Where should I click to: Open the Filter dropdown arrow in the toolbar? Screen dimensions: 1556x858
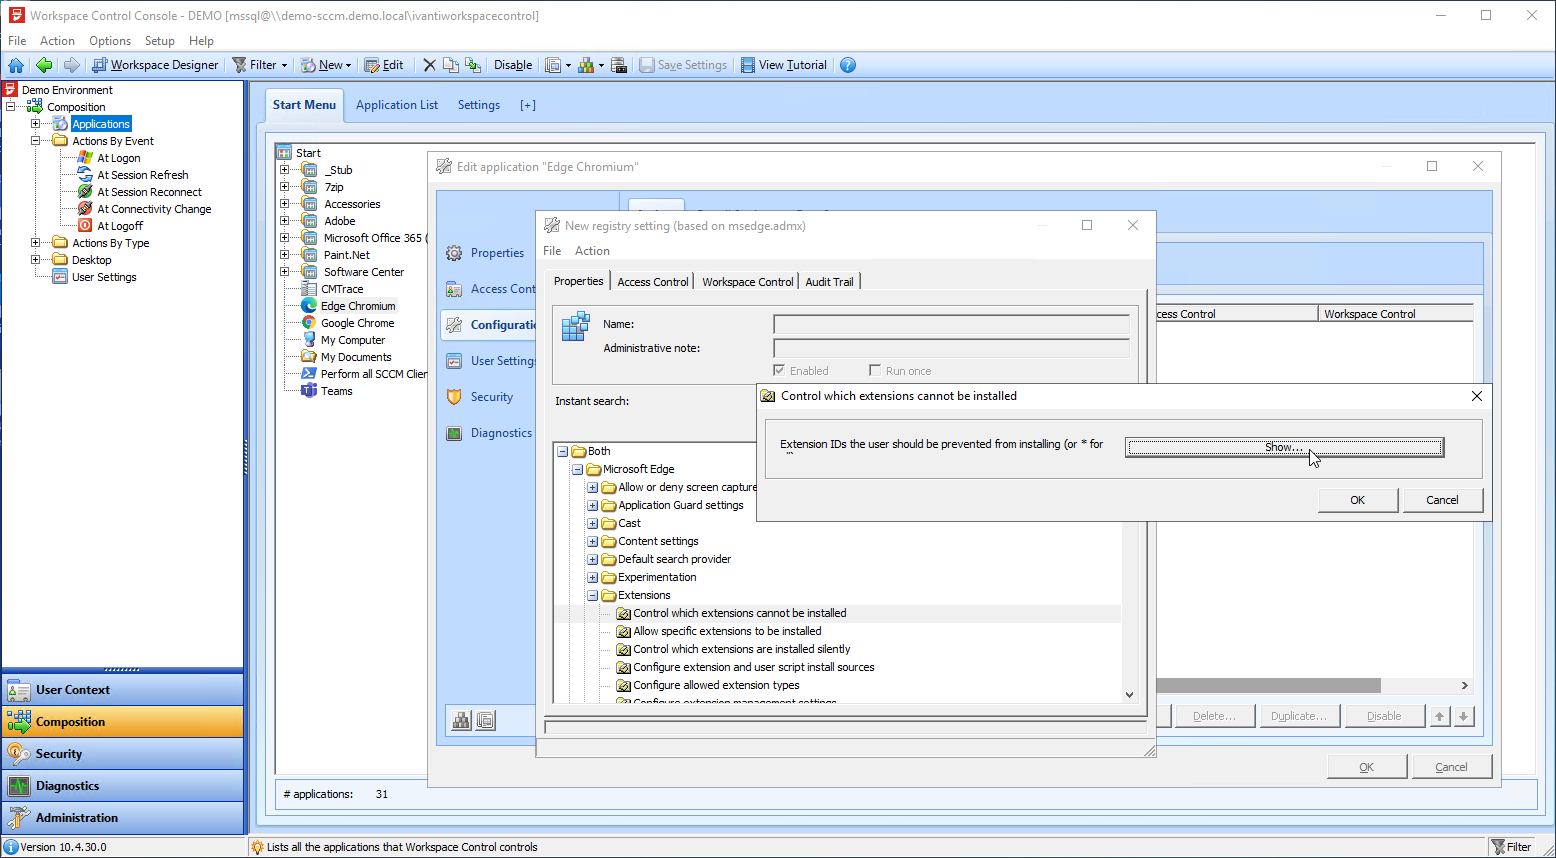pos(284,65)
